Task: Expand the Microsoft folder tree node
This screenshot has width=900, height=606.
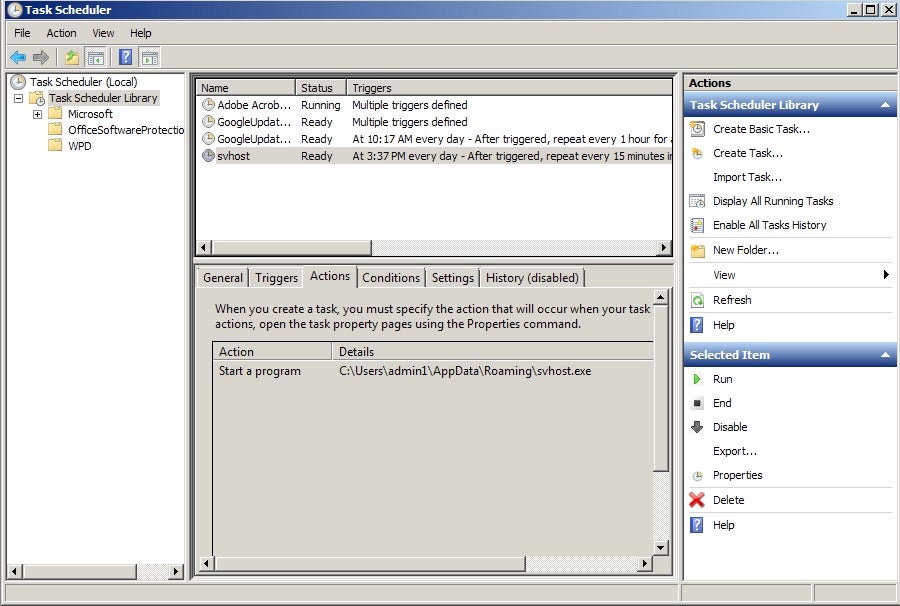Action: (x=37, y=114)
